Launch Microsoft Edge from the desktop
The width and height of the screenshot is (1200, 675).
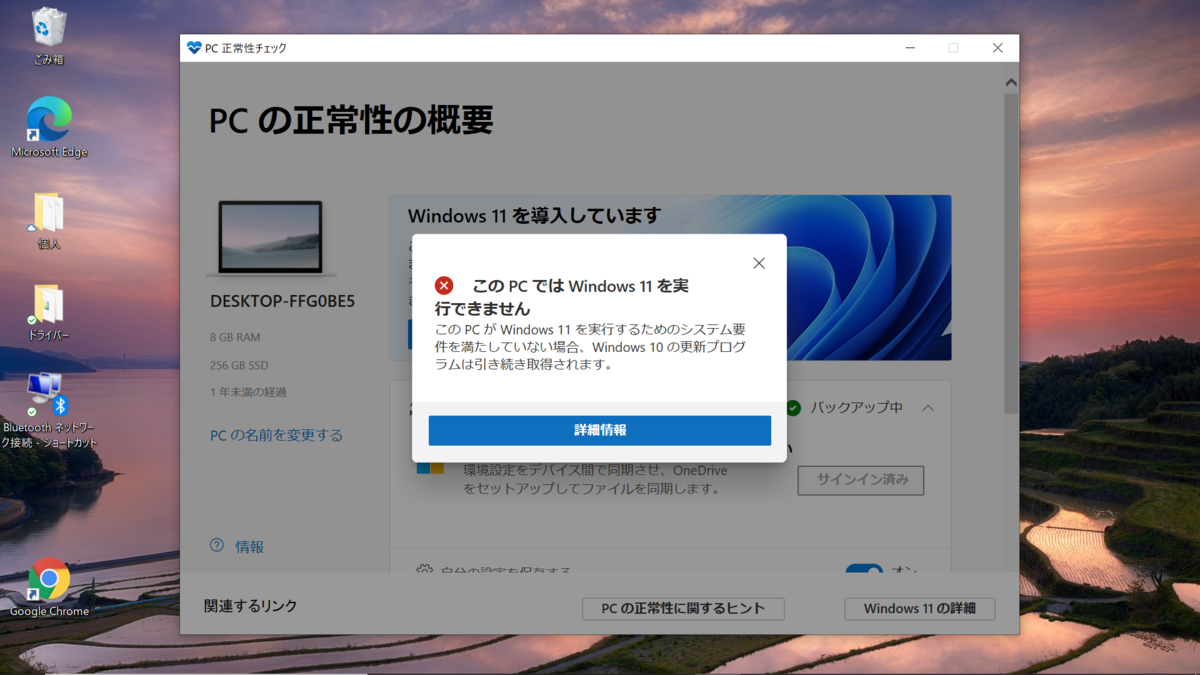49,127
